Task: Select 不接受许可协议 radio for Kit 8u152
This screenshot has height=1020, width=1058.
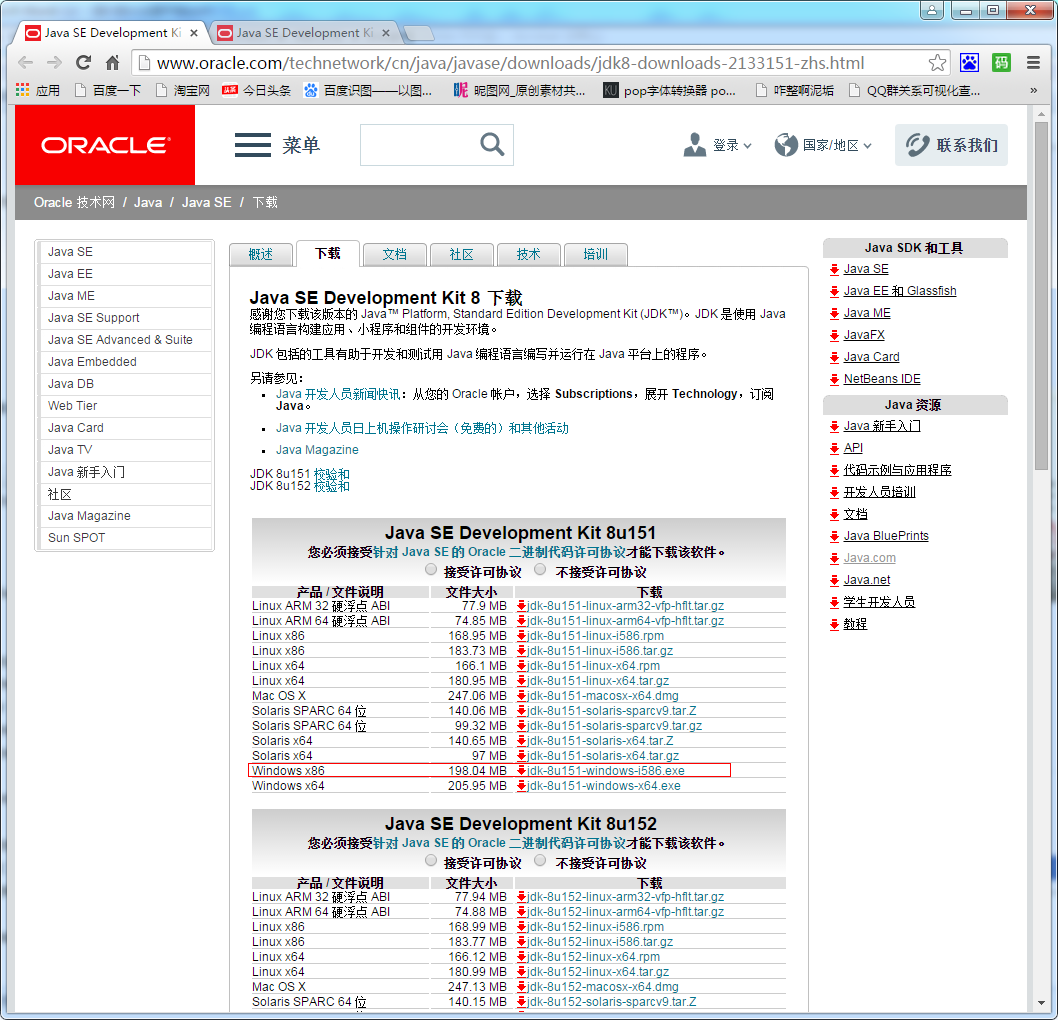Action: tap(540, 861)
